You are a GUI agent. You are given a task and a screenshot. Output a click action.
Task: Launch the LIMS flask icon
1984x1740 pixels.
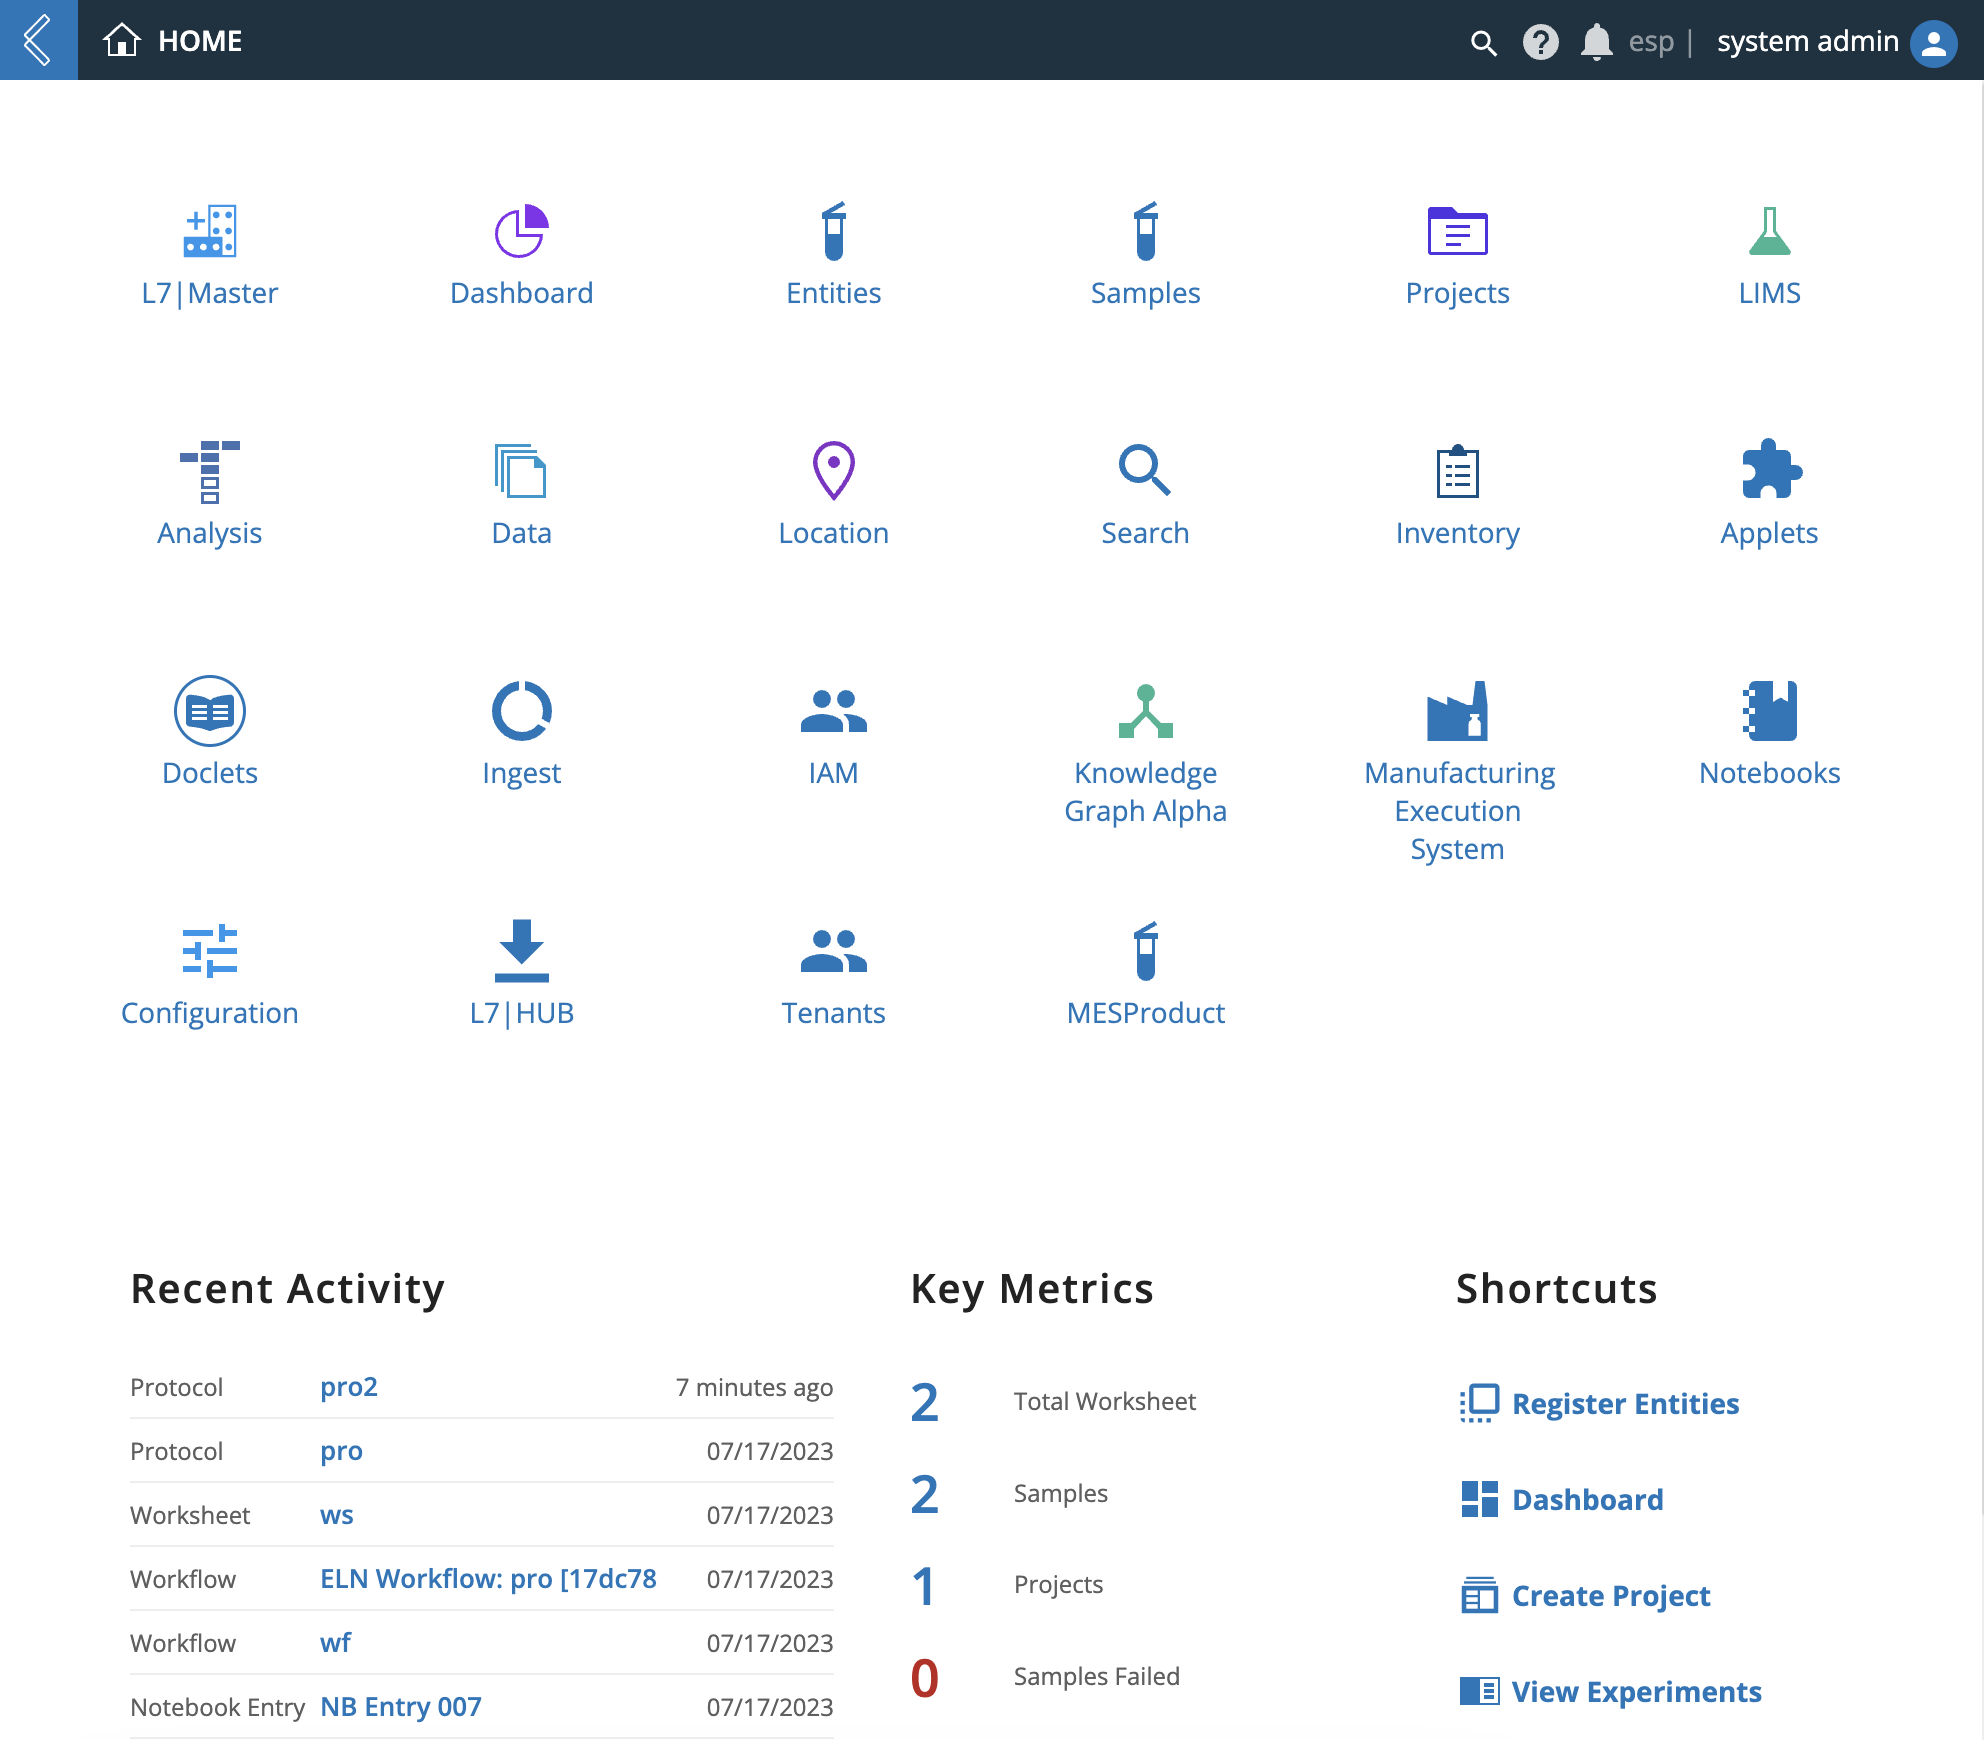click(1770, 231)
